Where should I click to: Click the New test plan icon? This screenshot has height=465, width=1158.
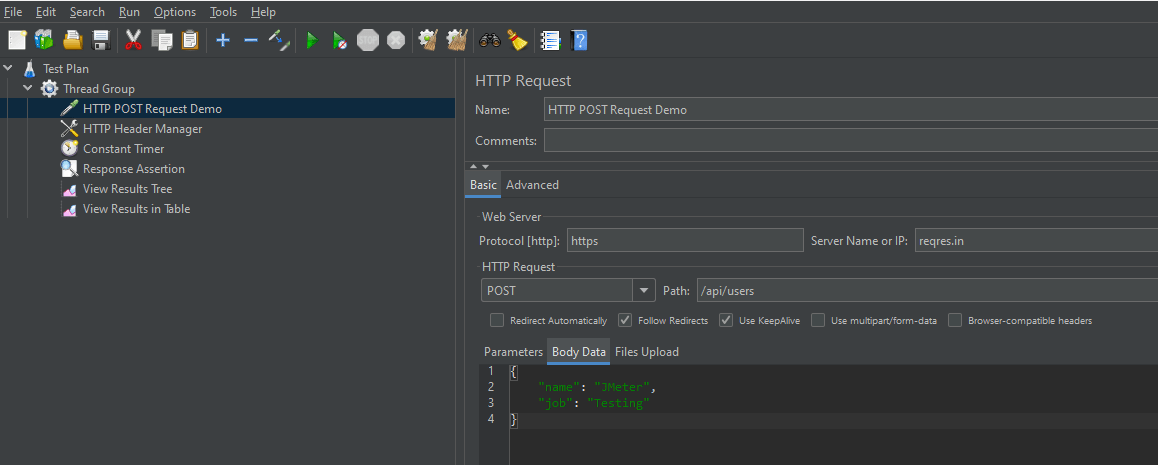click(x=17, y=40)
